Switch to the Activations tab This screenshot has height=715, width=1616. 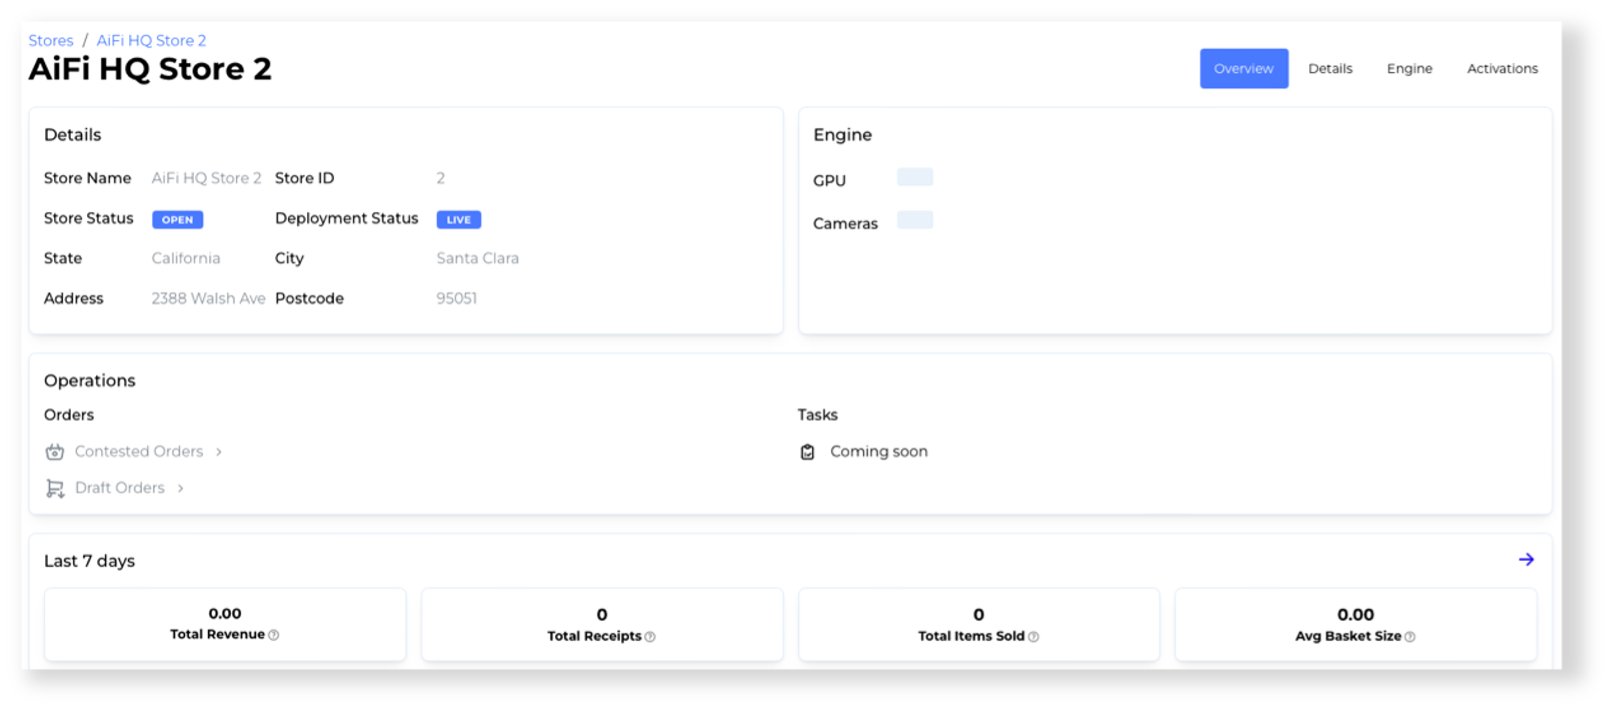(x=1502, y=68)
